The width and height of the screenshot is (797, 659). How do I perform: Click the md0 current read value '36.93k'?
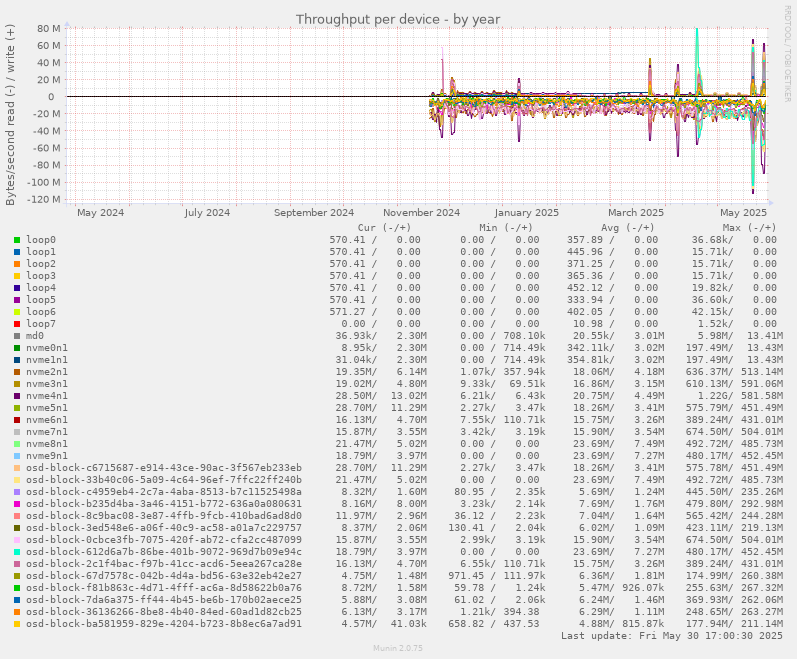click(356, 336)
